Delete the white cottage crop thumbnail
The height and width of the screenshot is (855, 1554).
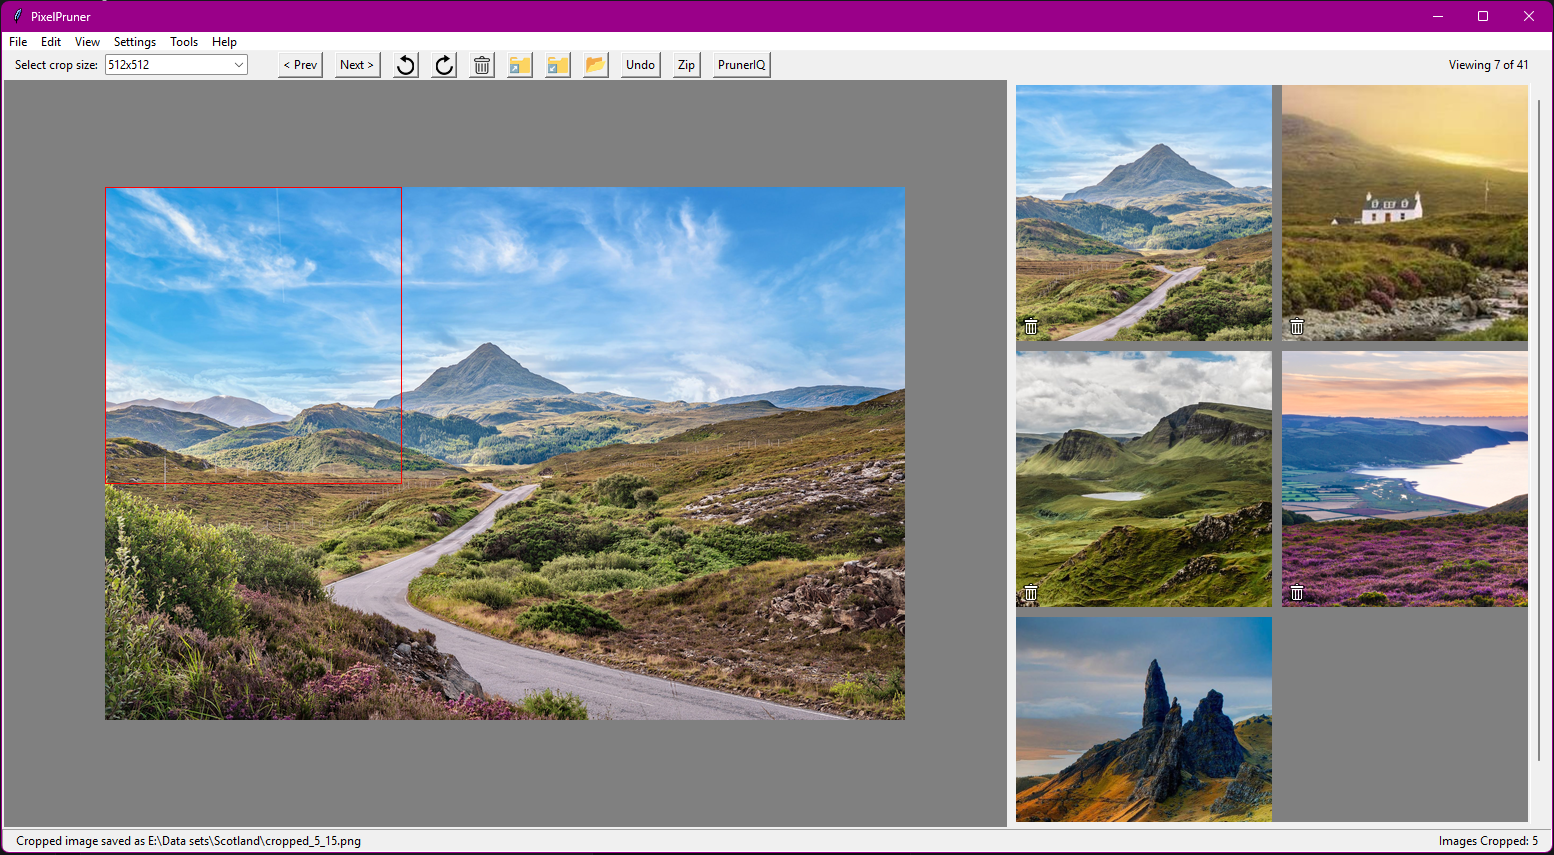(1297, 327)
